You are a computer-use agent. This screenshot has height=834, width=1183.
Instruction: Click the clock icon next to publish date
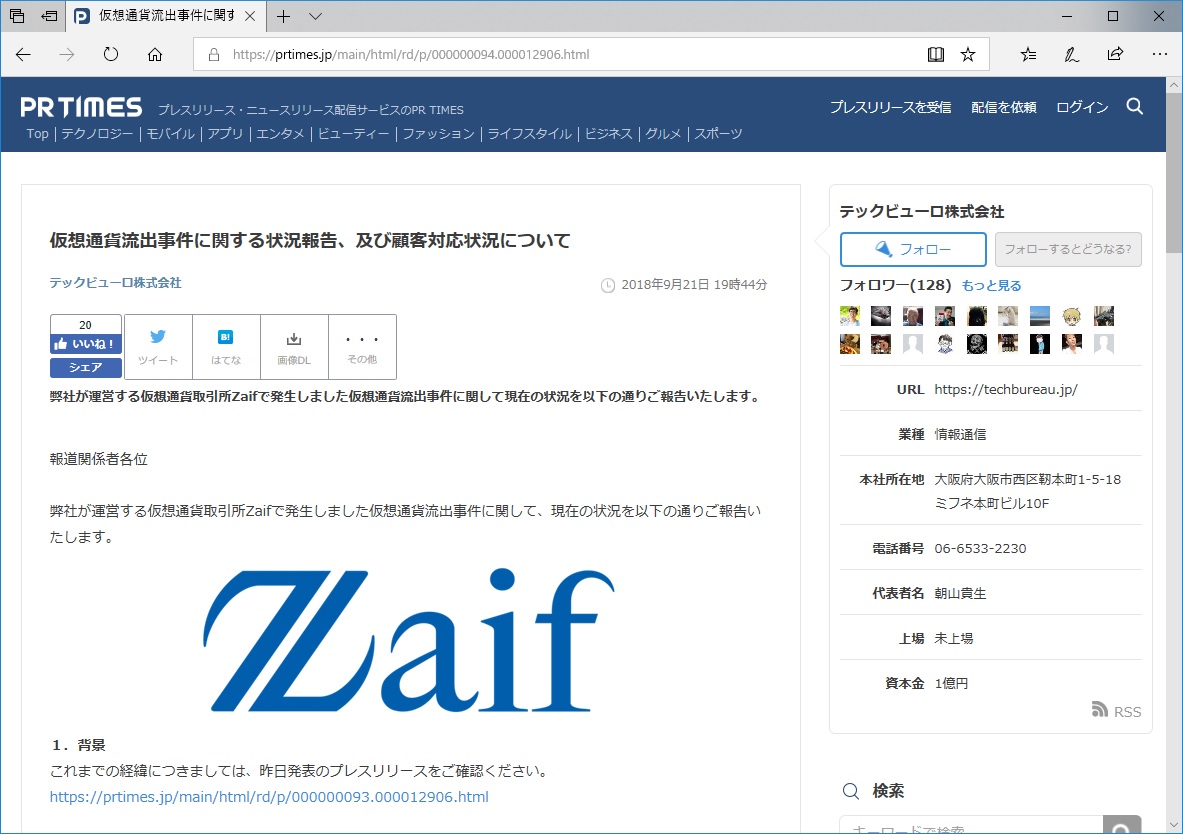click(608, 285)
